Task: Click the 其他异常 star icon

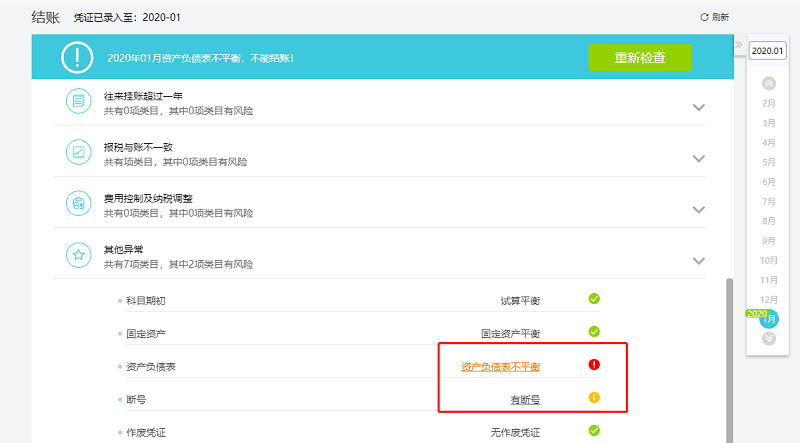Action: pyautogui.click(x=78, y=255)
